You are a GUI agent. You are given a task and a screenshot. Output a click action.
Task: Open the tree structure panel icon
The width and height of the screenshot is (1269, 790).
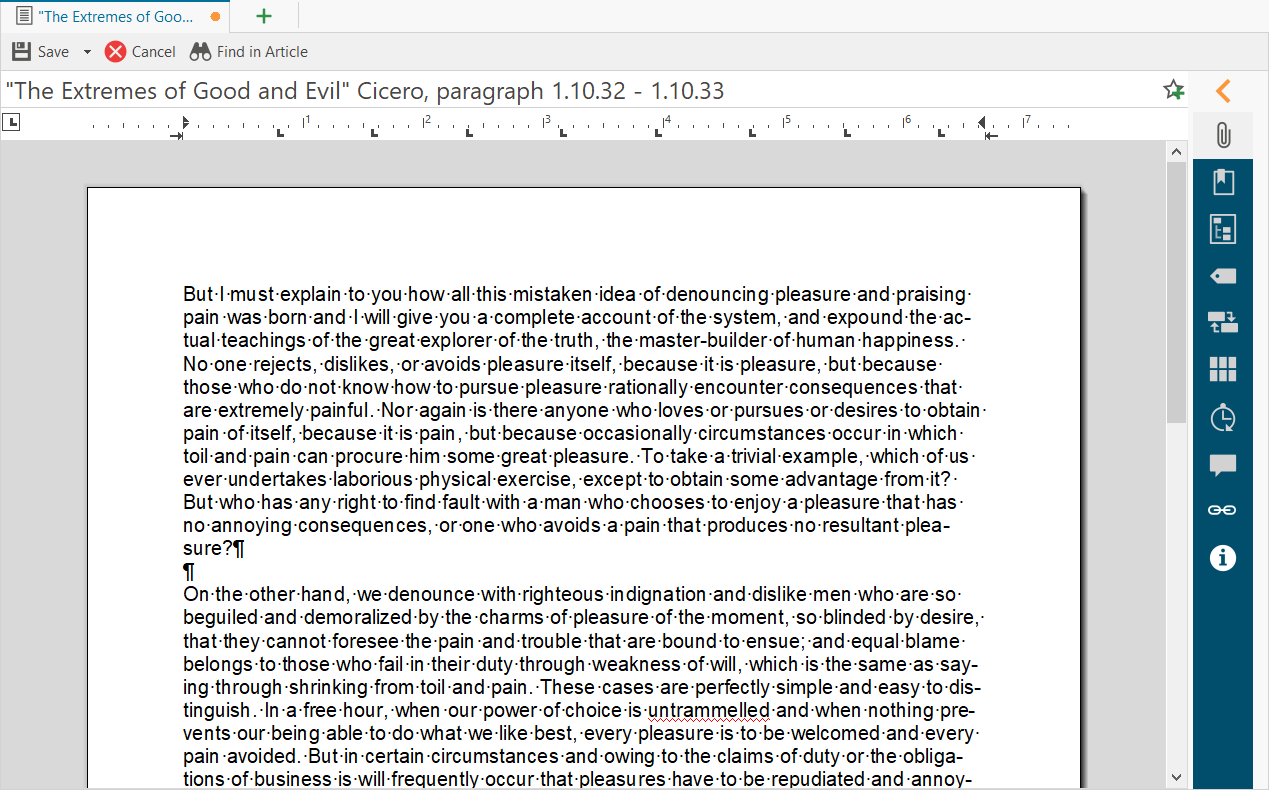pyautogui.click(x=1222, y=229)
